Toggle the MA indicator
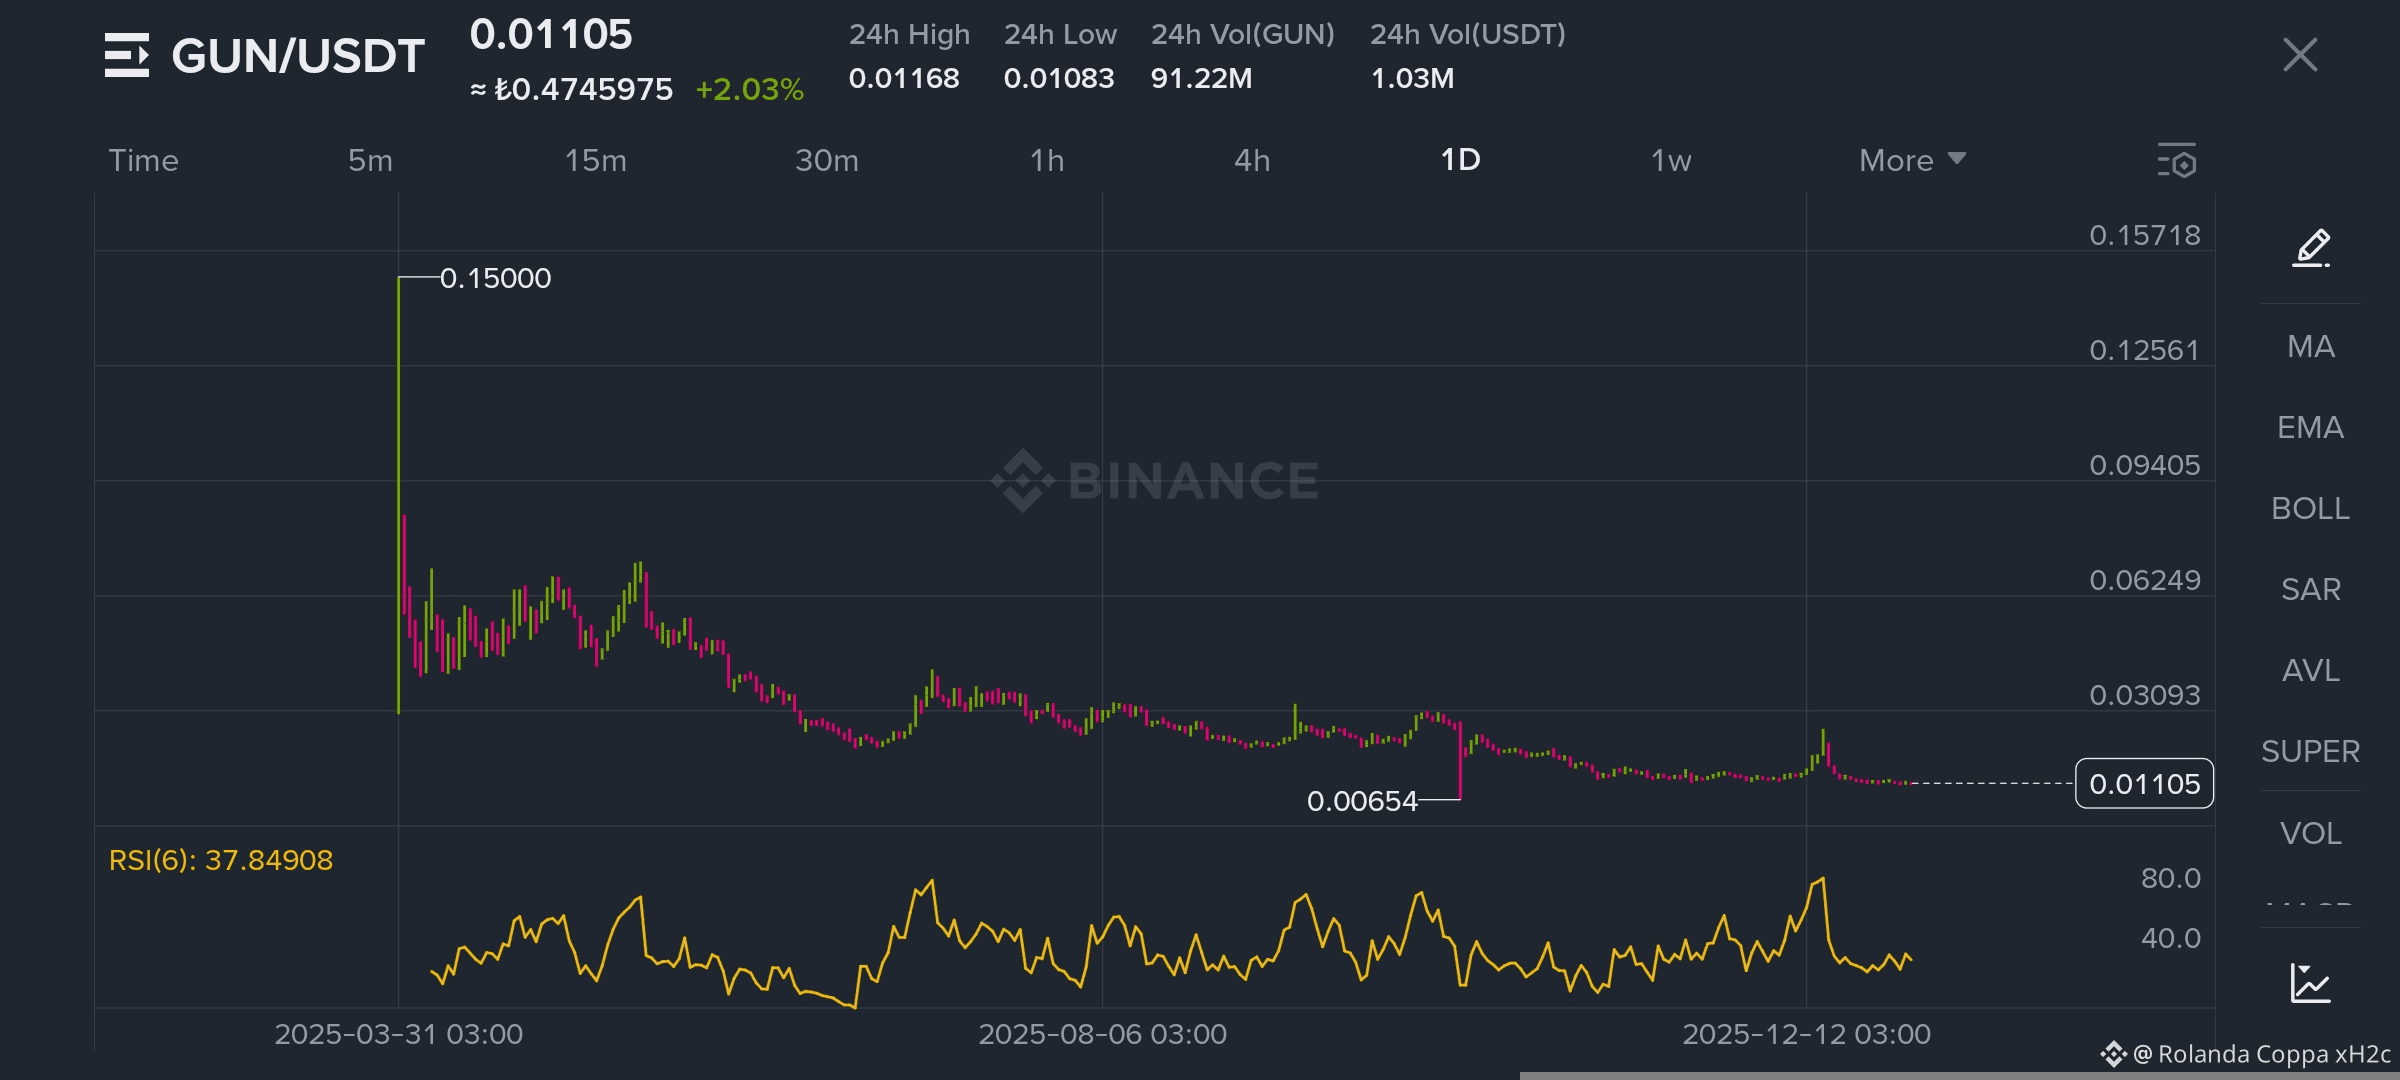 (x=2310, y=347)
